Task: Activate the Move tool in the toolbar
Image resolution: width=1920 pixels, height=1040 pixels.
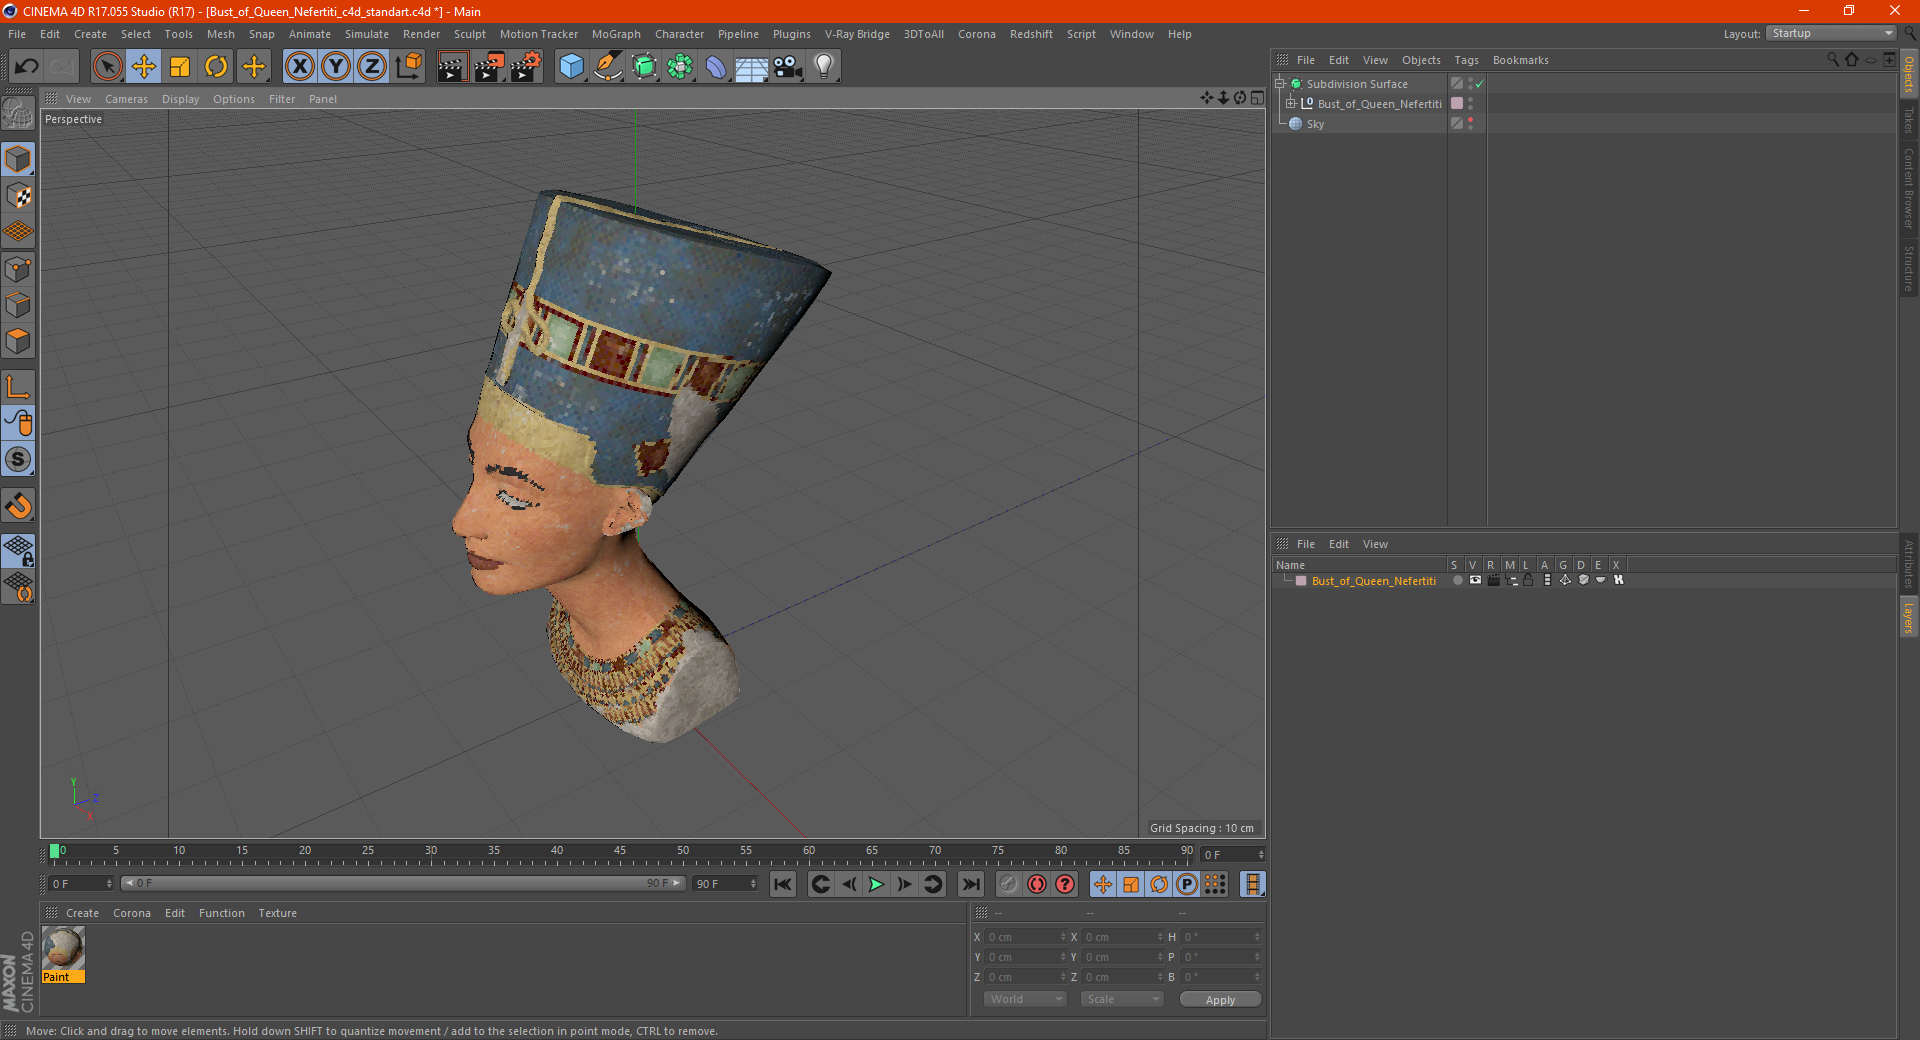Action: pyautogui.click(x=144, y=67)
